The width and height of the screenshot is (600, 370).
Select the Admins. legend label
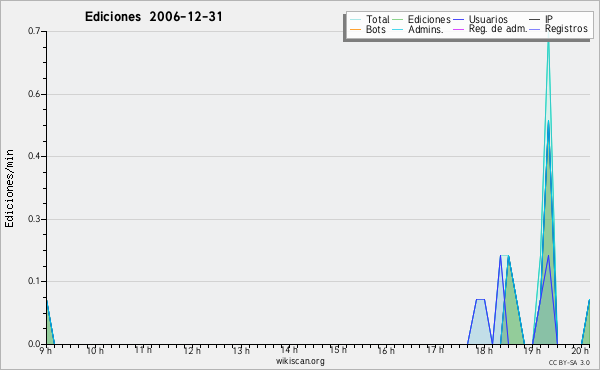[426, 29]
